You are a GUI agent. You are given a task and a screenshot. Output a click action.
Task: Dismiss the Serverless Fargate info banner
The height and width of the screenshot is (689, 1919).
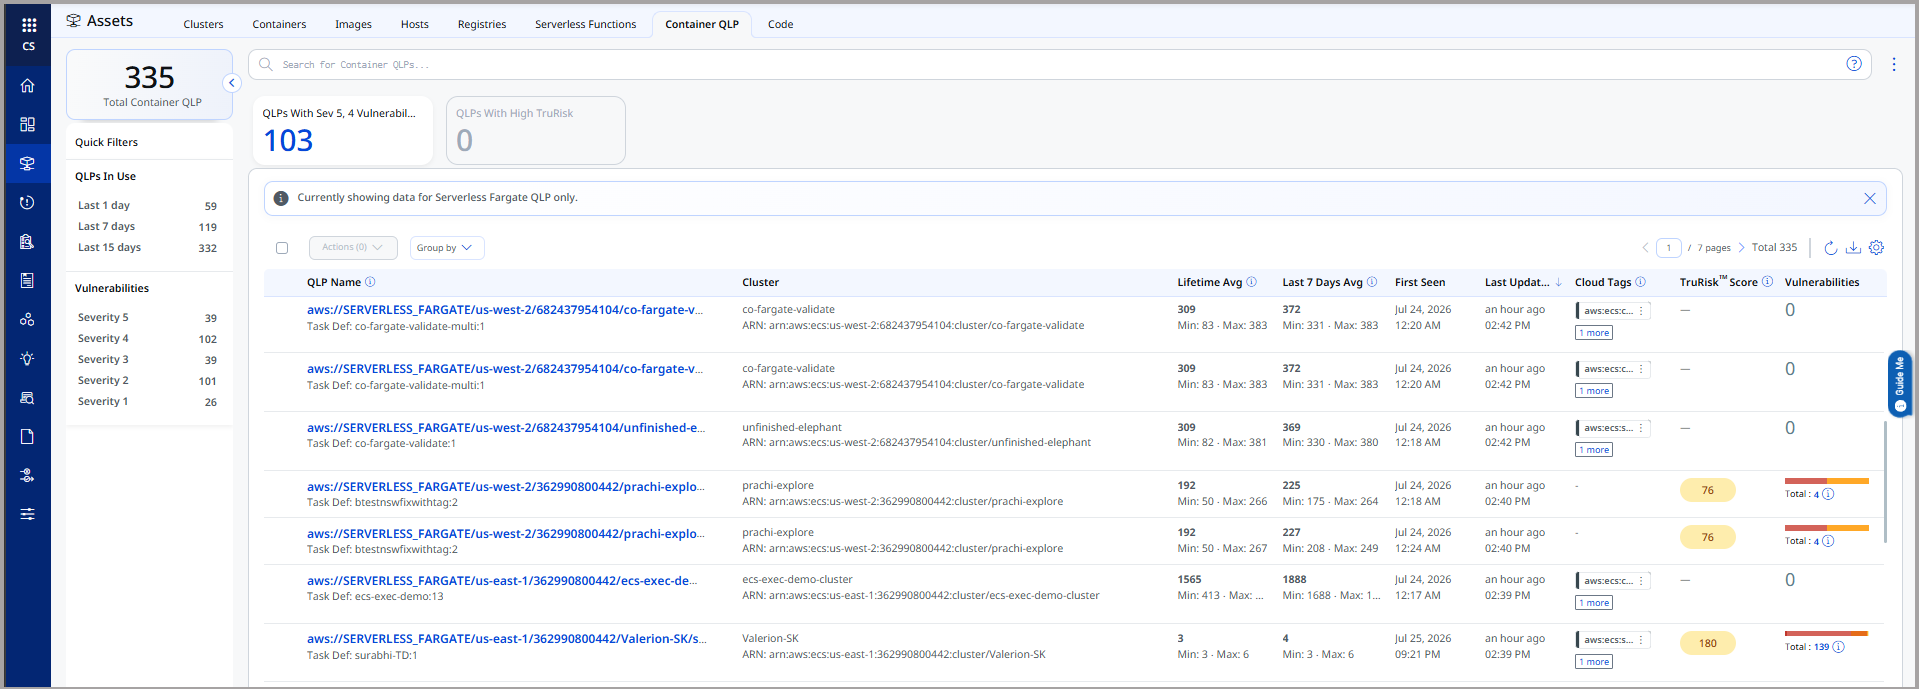(x=1870, y=198)
